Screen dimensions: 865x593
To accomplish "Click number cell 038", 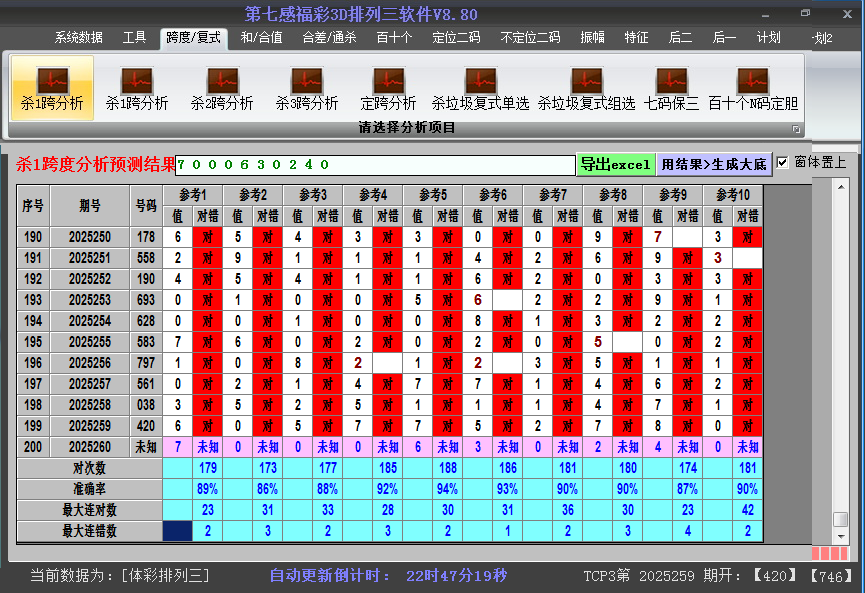I will (x=146, y=405).
